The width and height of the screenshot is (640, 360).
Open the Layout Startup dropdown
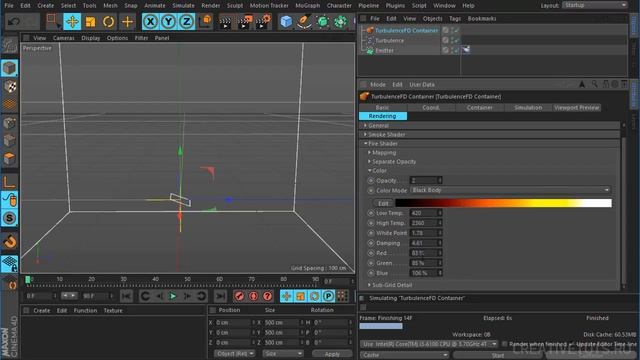click(595, 5)
